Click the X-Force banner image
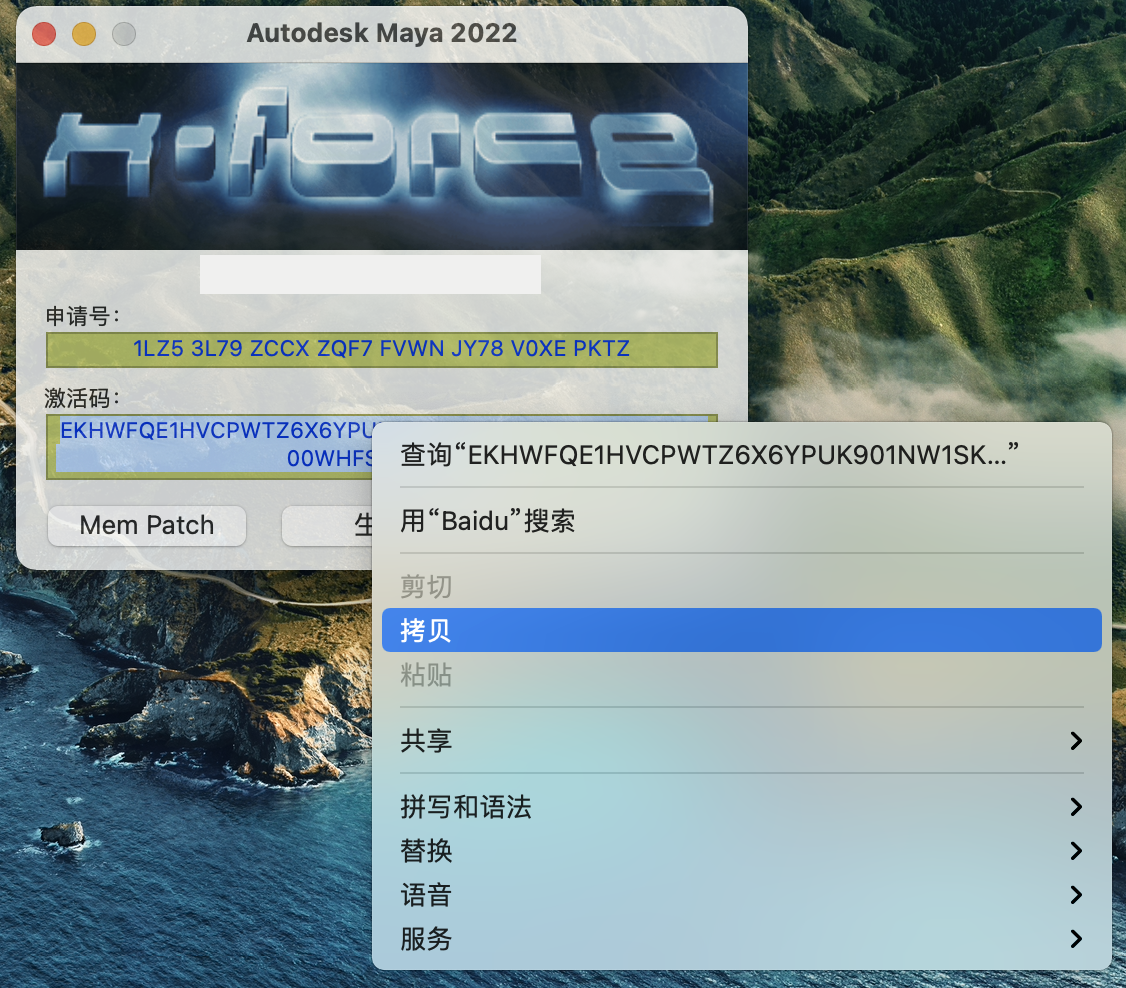Viewport: 1126px width, 988px height. pos(381,156)
